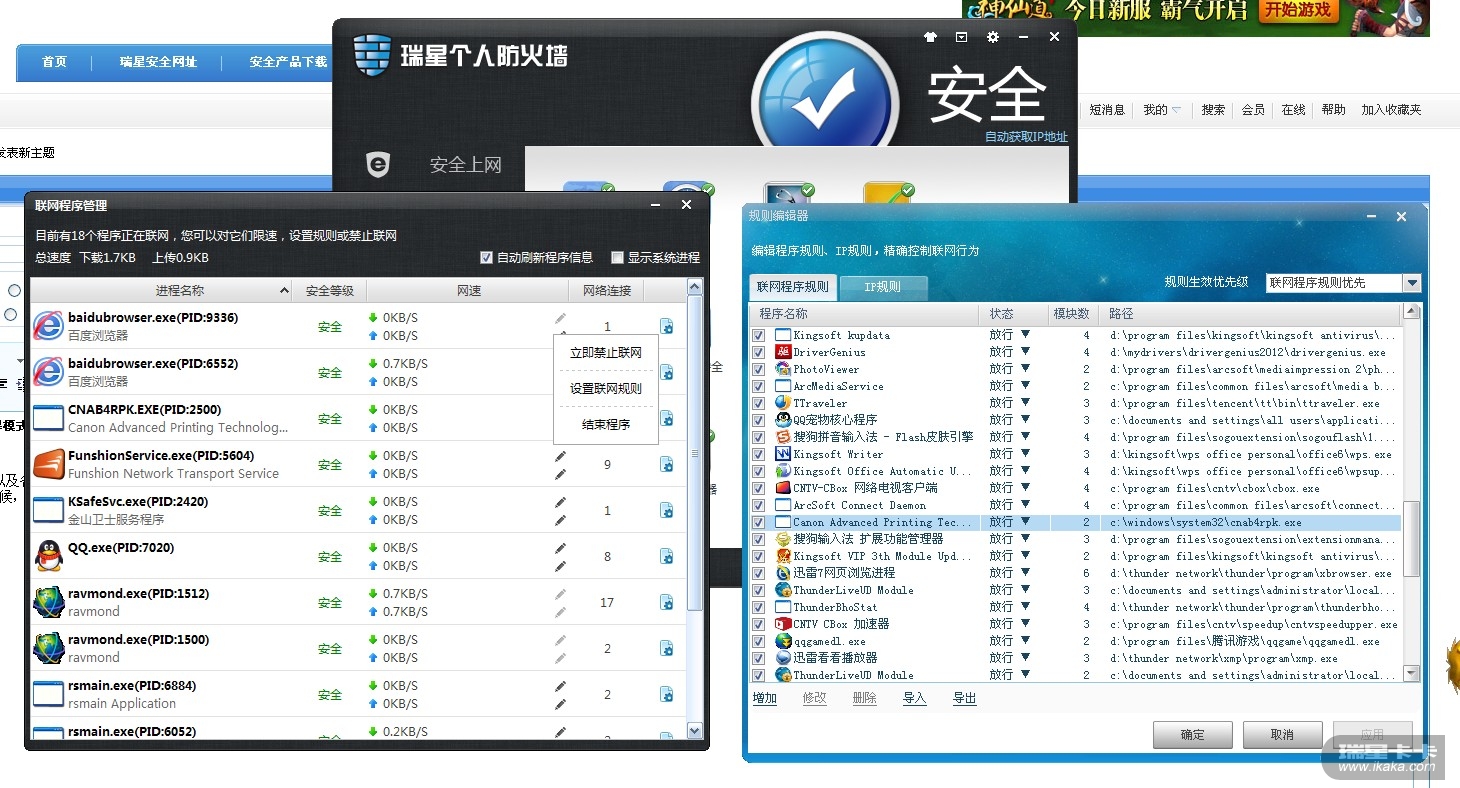Click the Kingsoft Writer W icon in rule list
Image resolution: width=1460 pixels, height=788 pixels.
click(x=783, y=454)
